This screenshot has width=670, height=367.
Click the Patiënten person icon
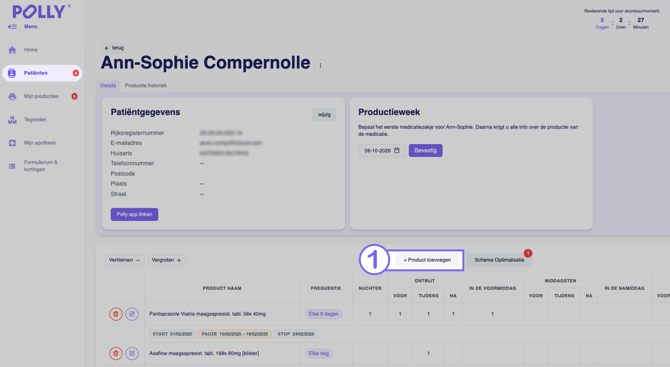coord(12,73)
